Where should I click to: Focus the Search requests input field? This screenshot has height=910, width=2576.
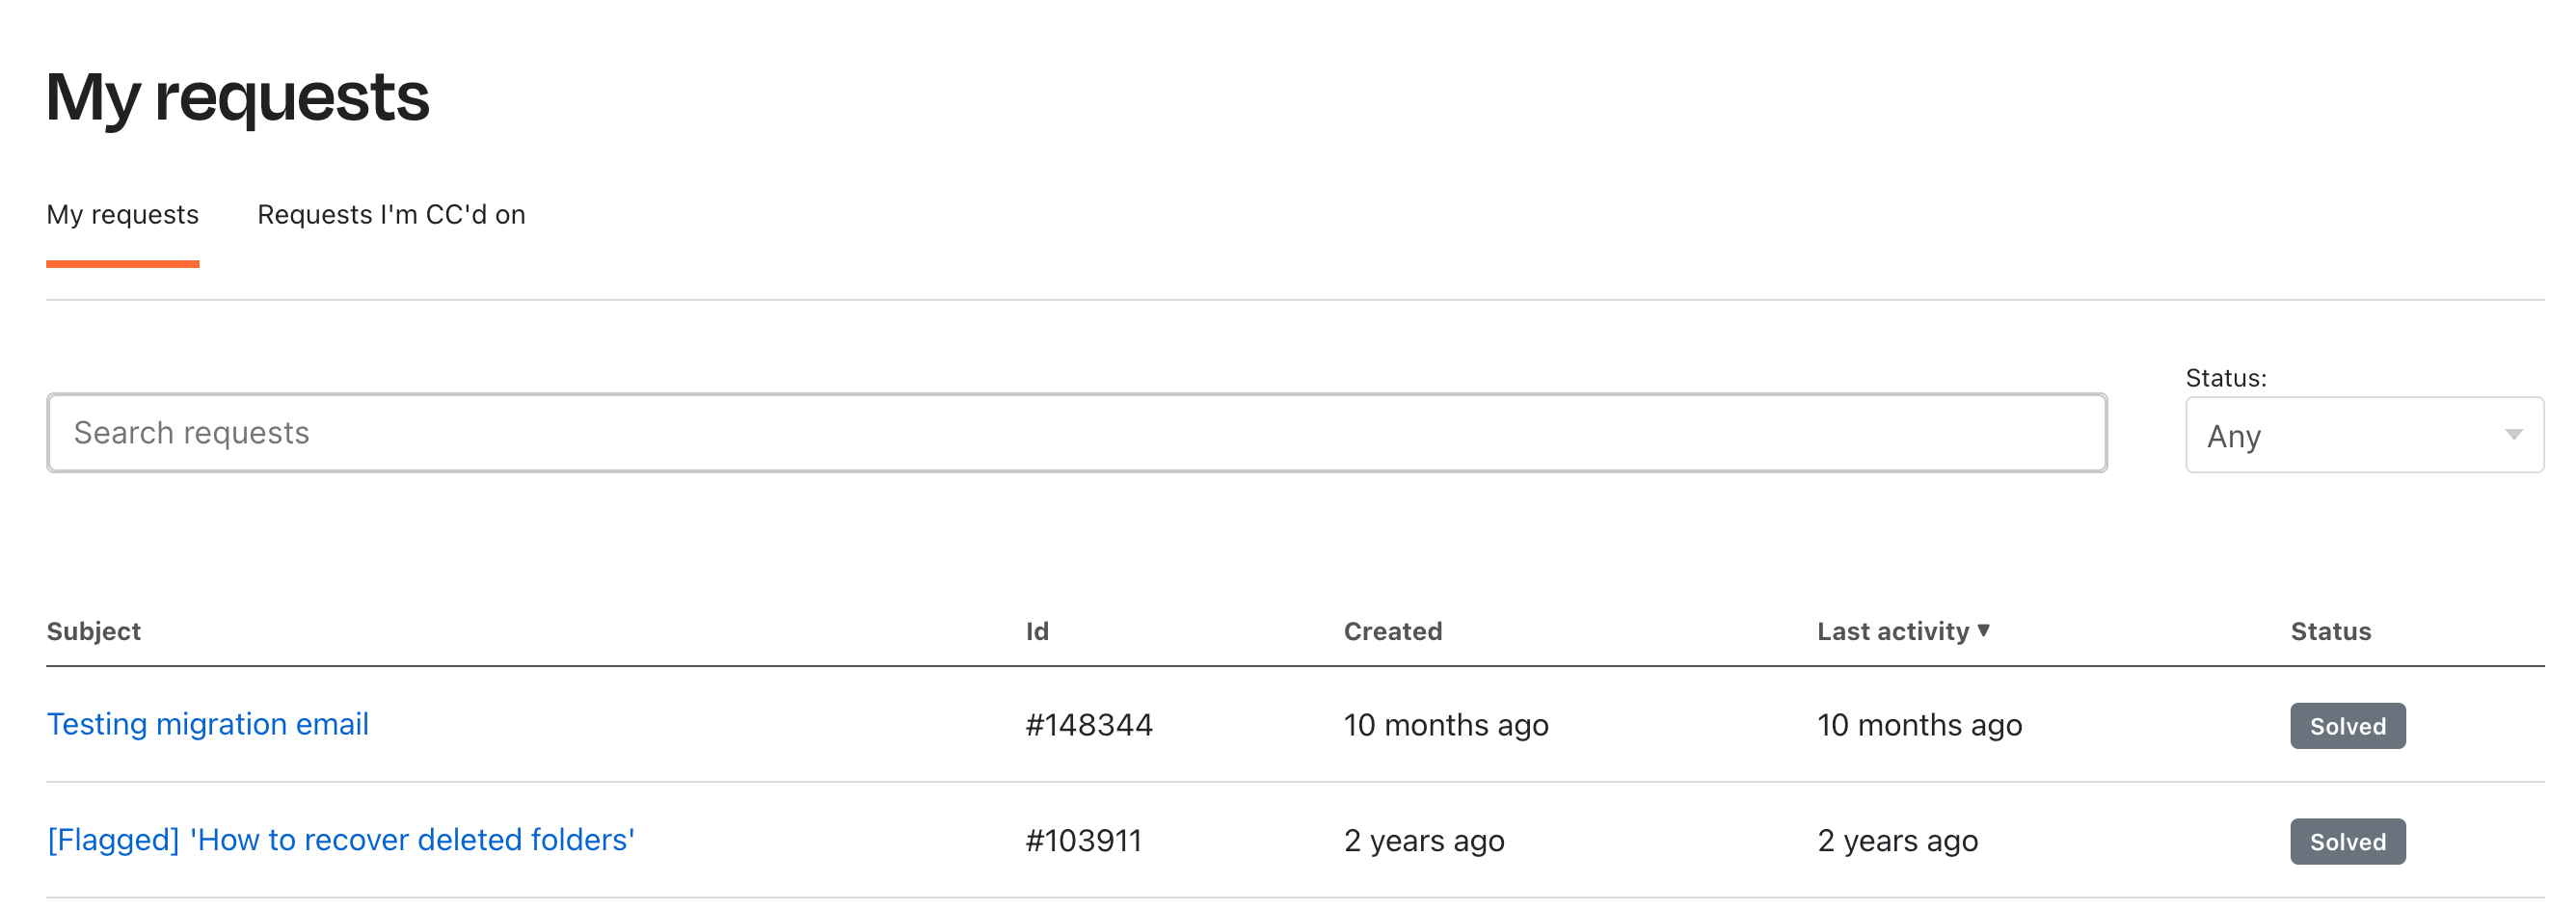click(1076, 433)
